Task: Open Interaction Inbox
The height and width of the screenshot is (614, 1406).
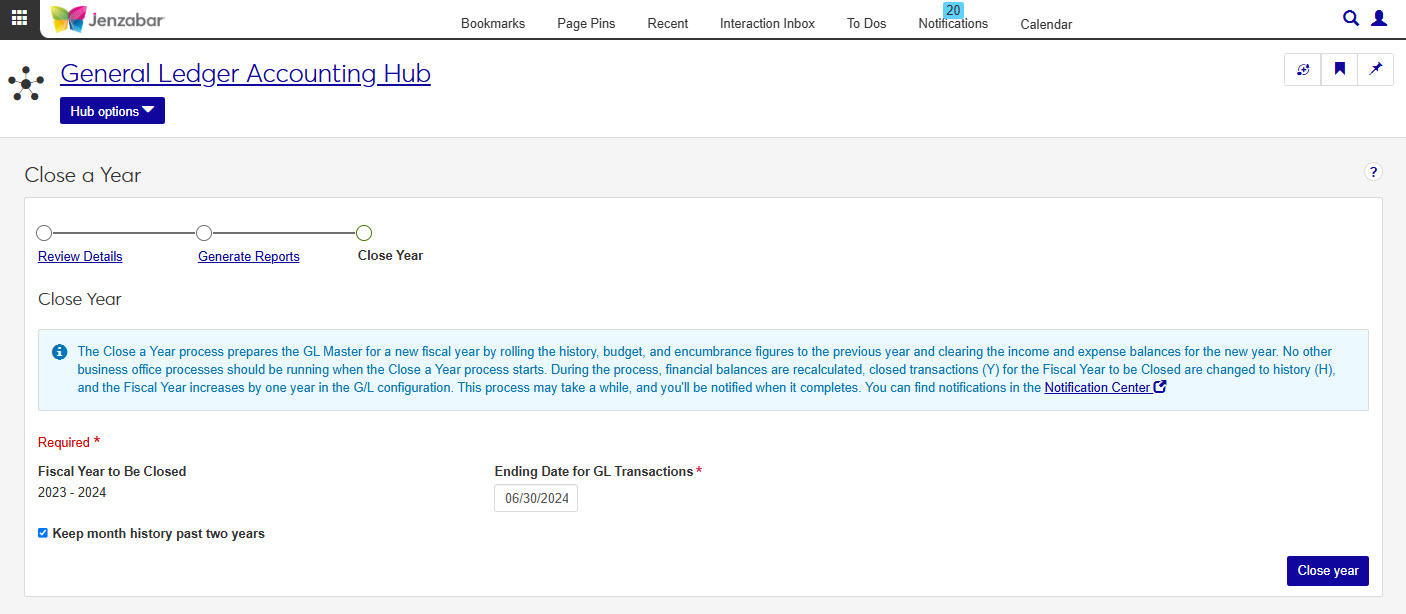Action: pyautogui.click(x=767, y=23)
